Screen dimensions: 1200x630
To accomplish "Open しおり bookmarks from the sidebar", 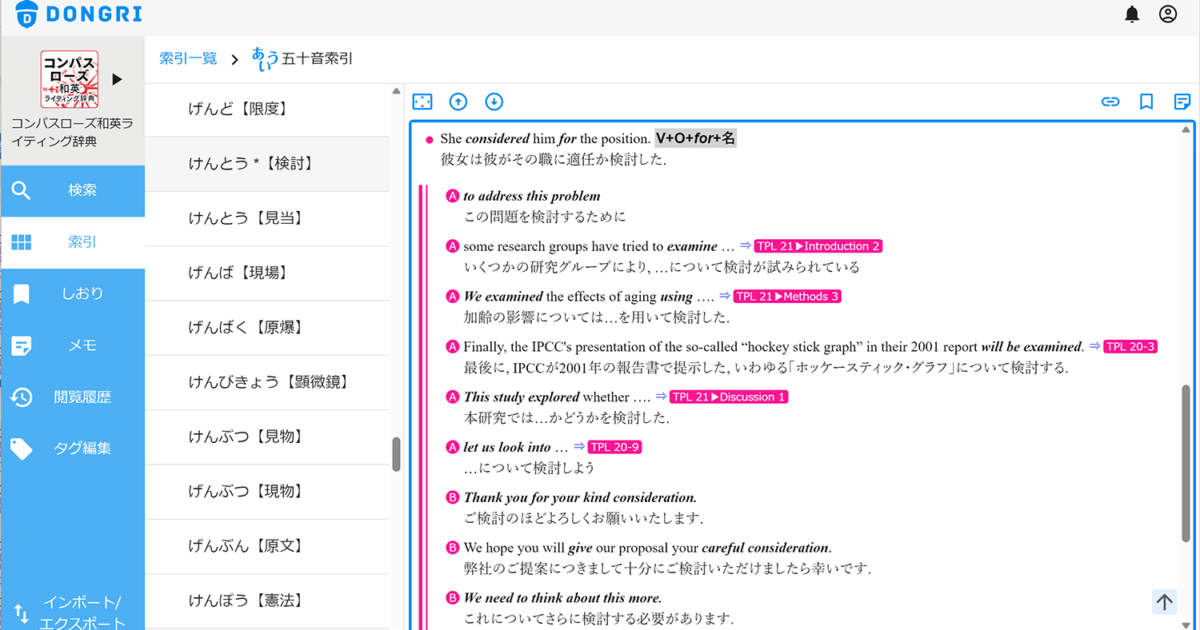I will tap(21, 292).
